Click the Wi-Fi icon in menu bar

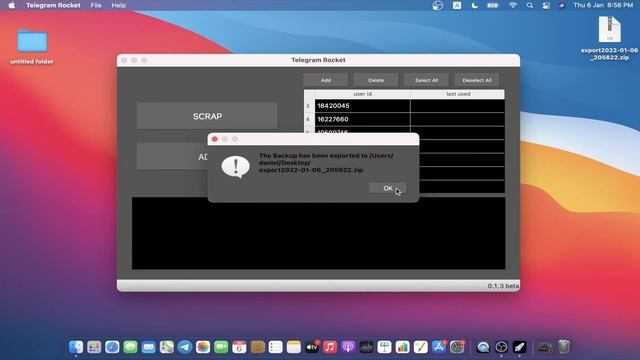click(x=513, y=5)
